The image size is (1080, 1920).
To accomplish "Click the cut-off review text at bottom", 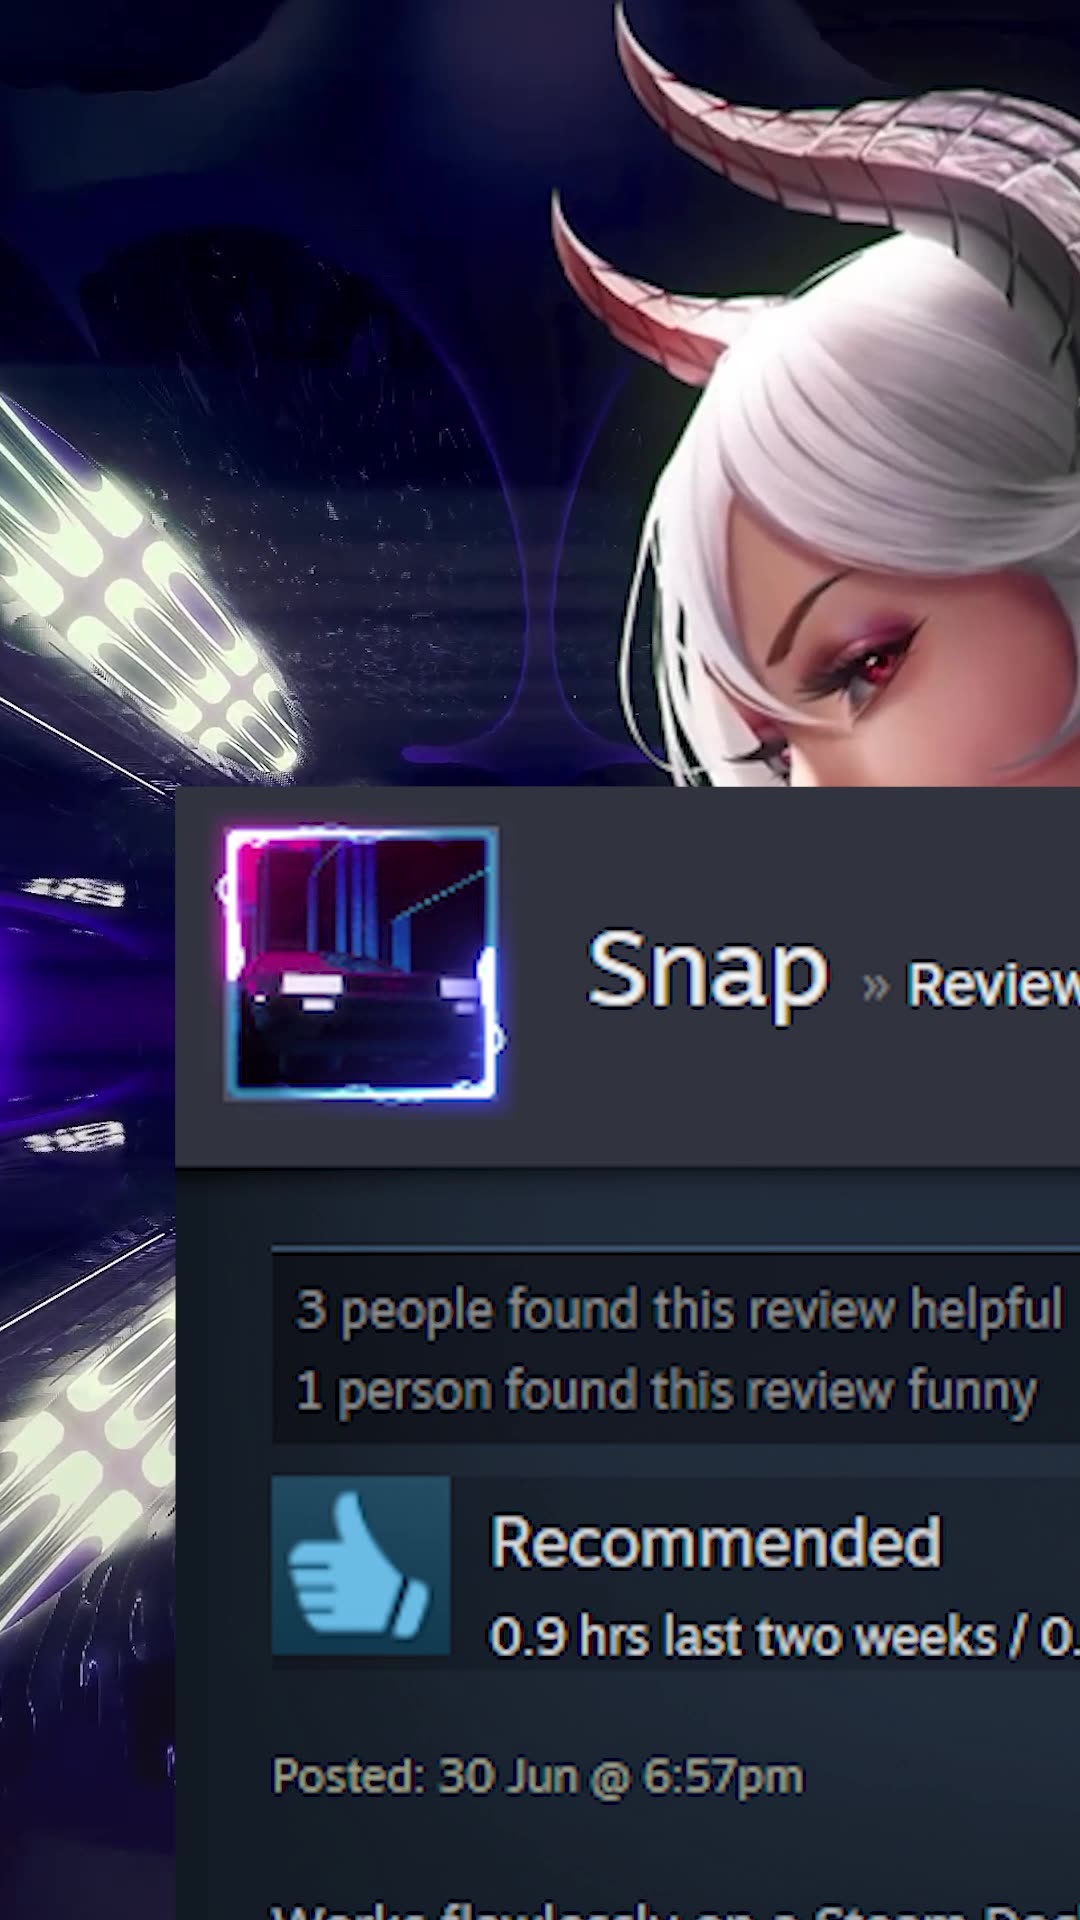I will [675, 1908].
